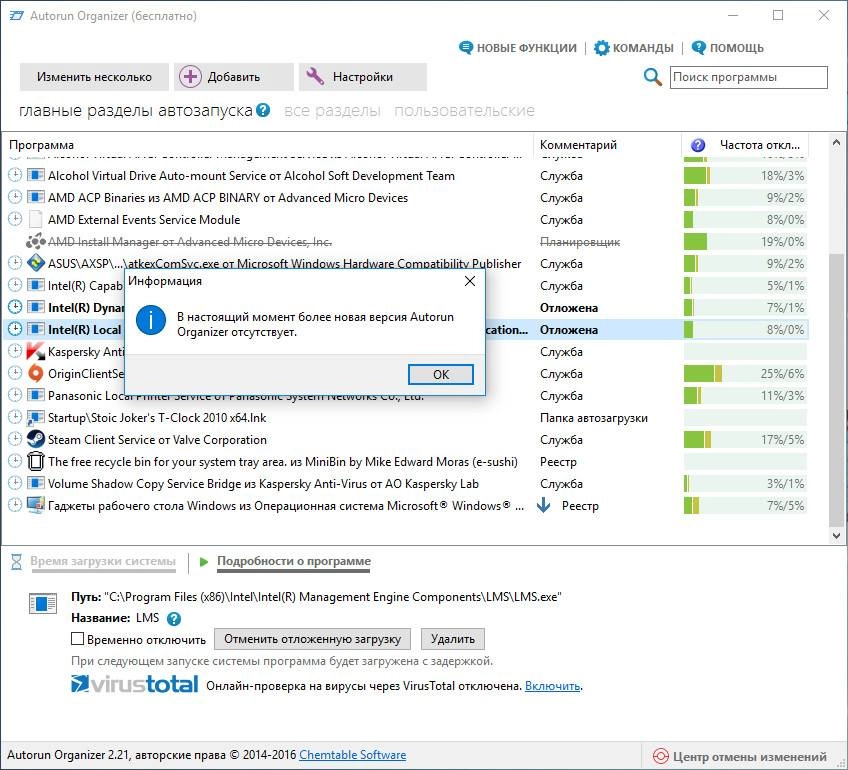The width and height of the screenshot is (848, 770).
Task: Click Гаджеты рабочего стола monitor icon
Action: [x=36, y=505]
